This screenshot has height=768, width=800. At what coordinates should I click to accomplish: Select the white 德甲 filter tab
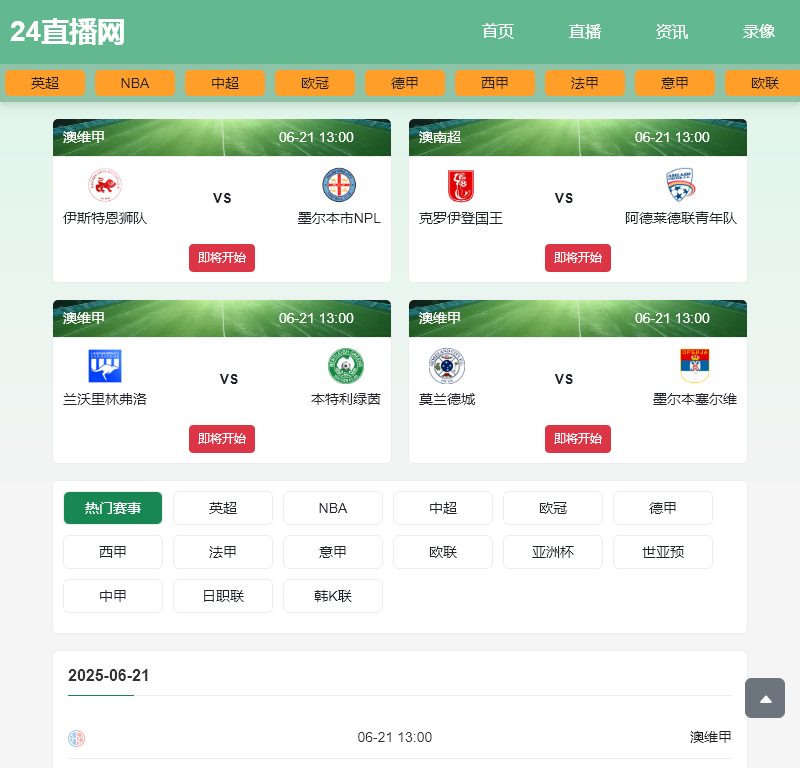[663, 508]
